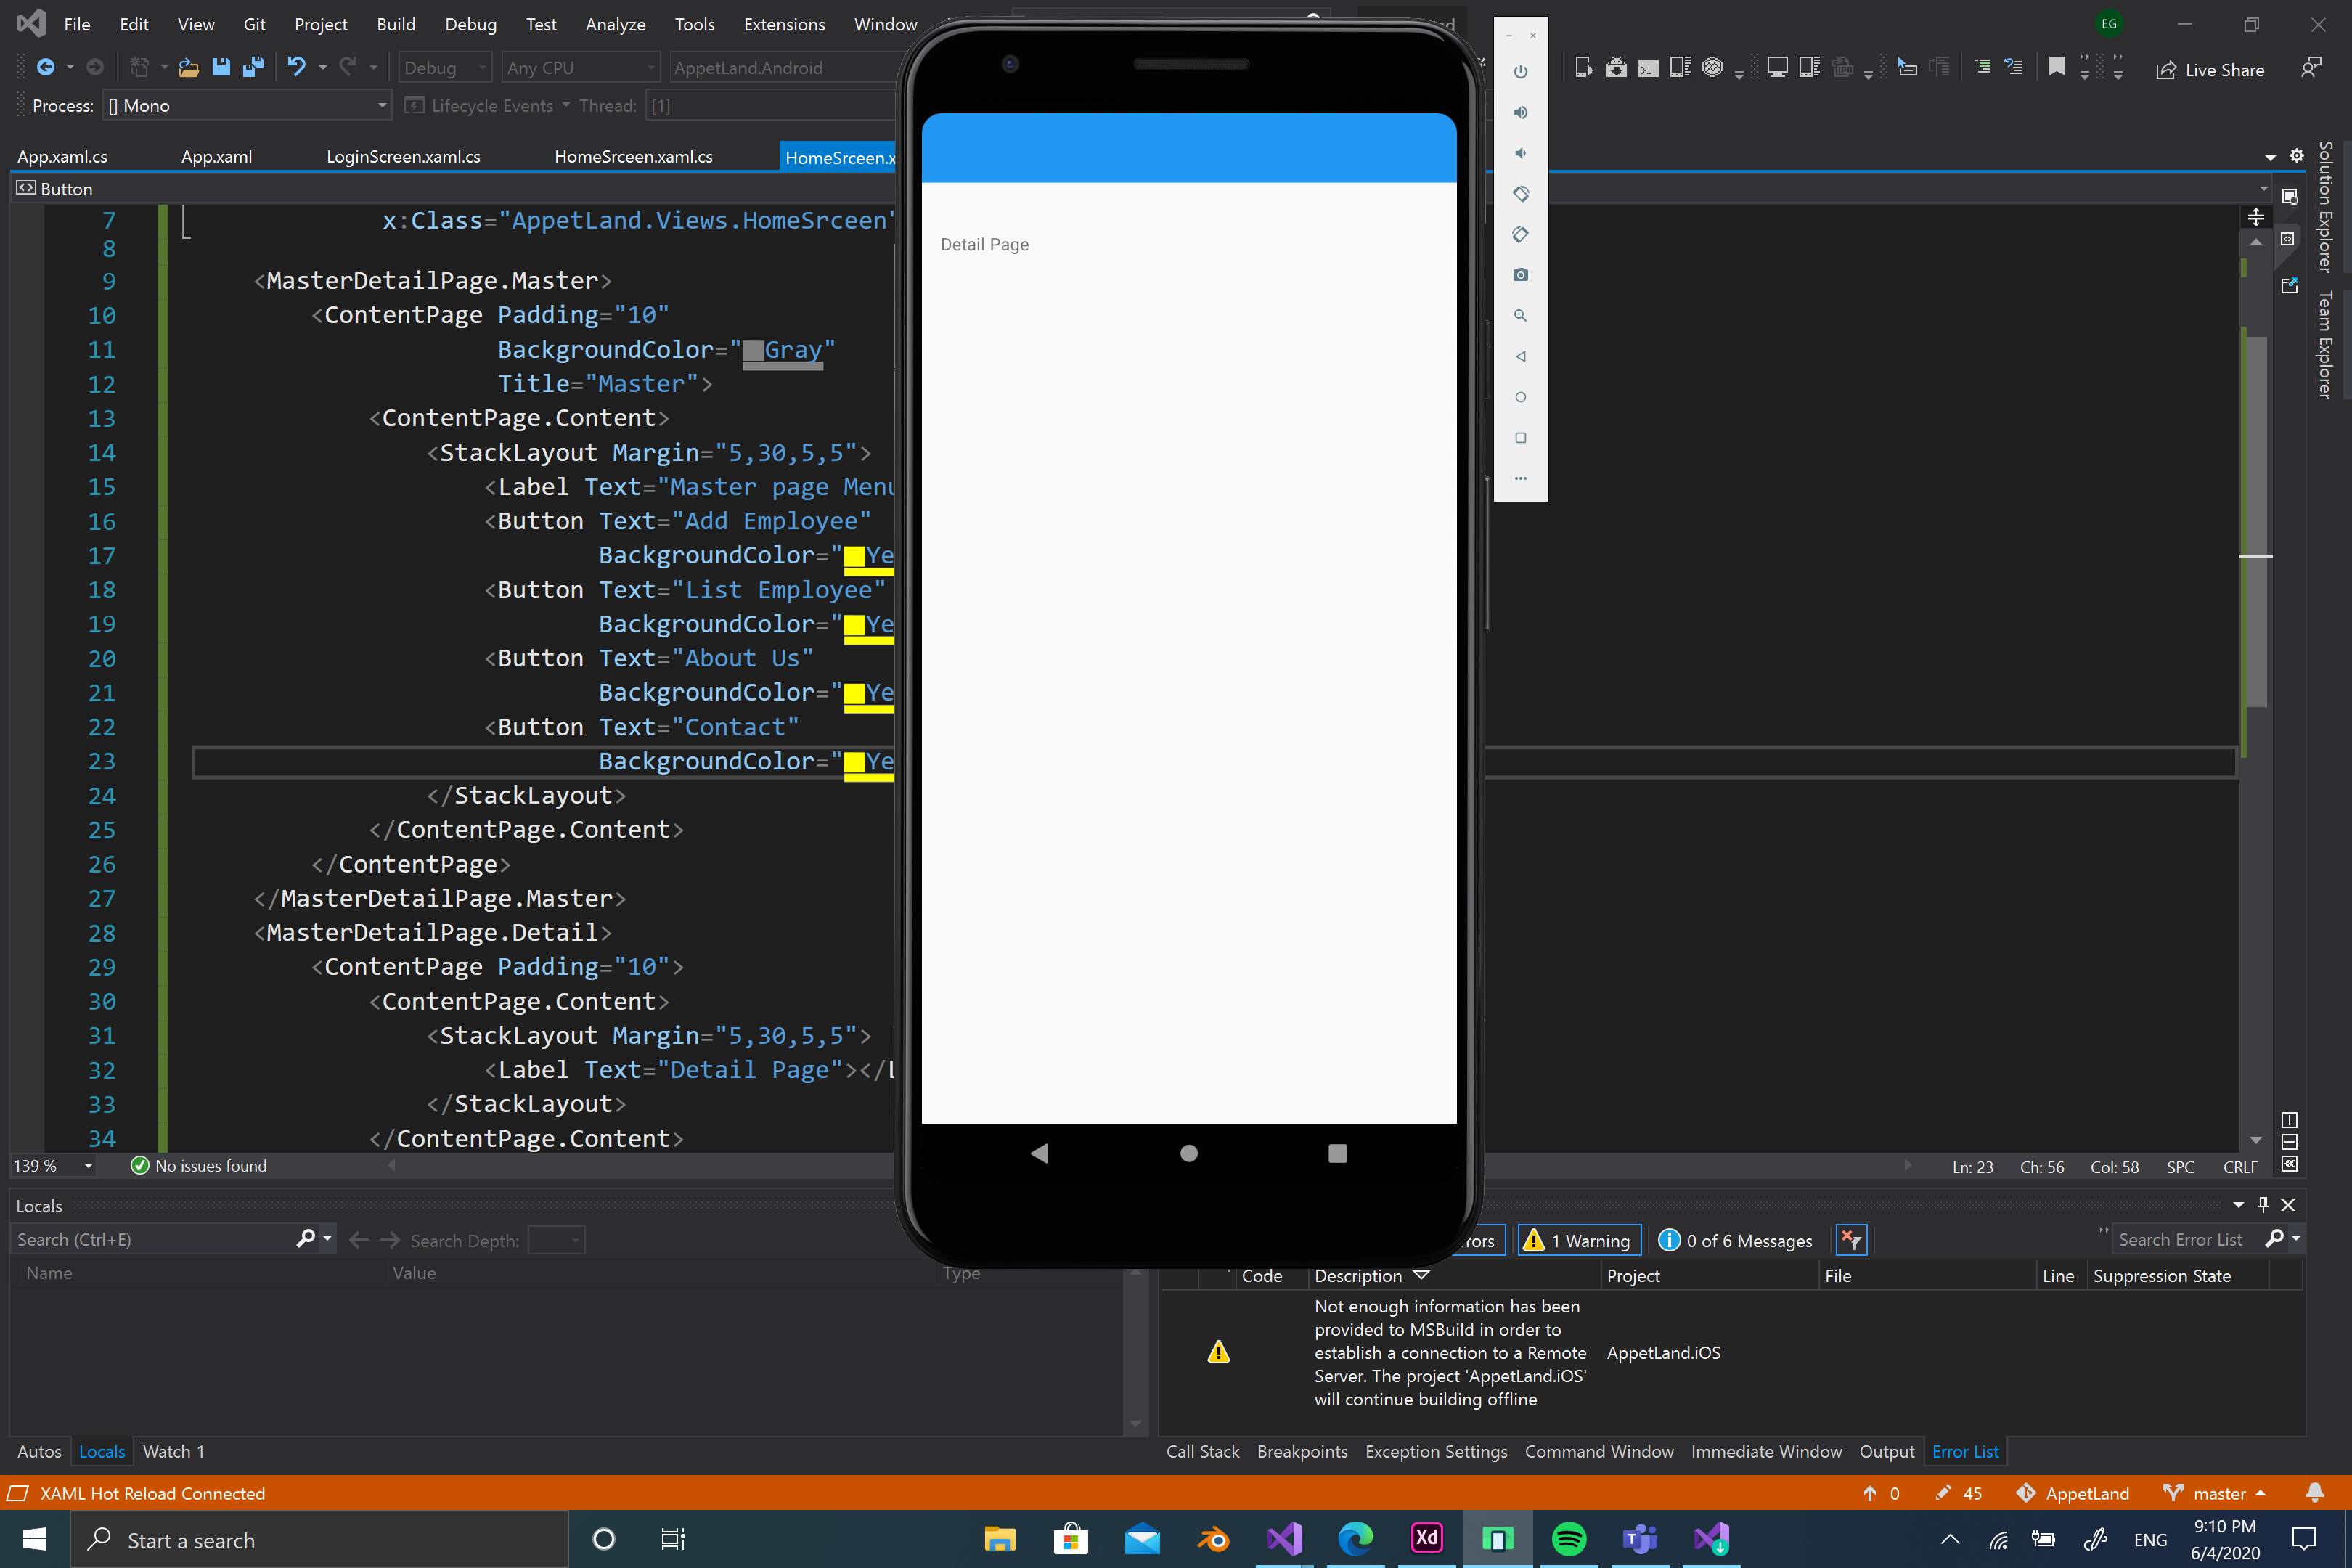
Task: Click the Gray color swatch on line 11
Action: (x=753, y=350)
